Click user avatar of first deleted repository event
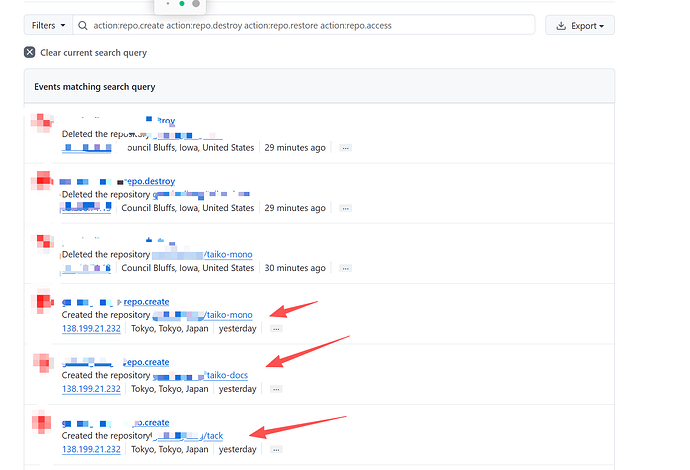The image size is (690, 470). coord(42,123)
